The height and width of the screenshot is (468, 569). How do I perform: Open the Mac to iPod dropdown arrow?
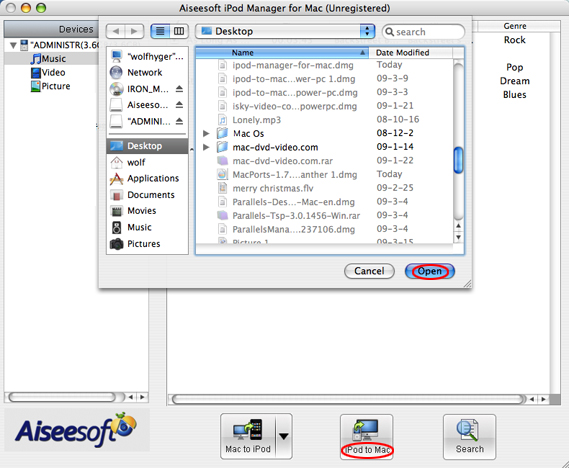click(x=284, y=436)
